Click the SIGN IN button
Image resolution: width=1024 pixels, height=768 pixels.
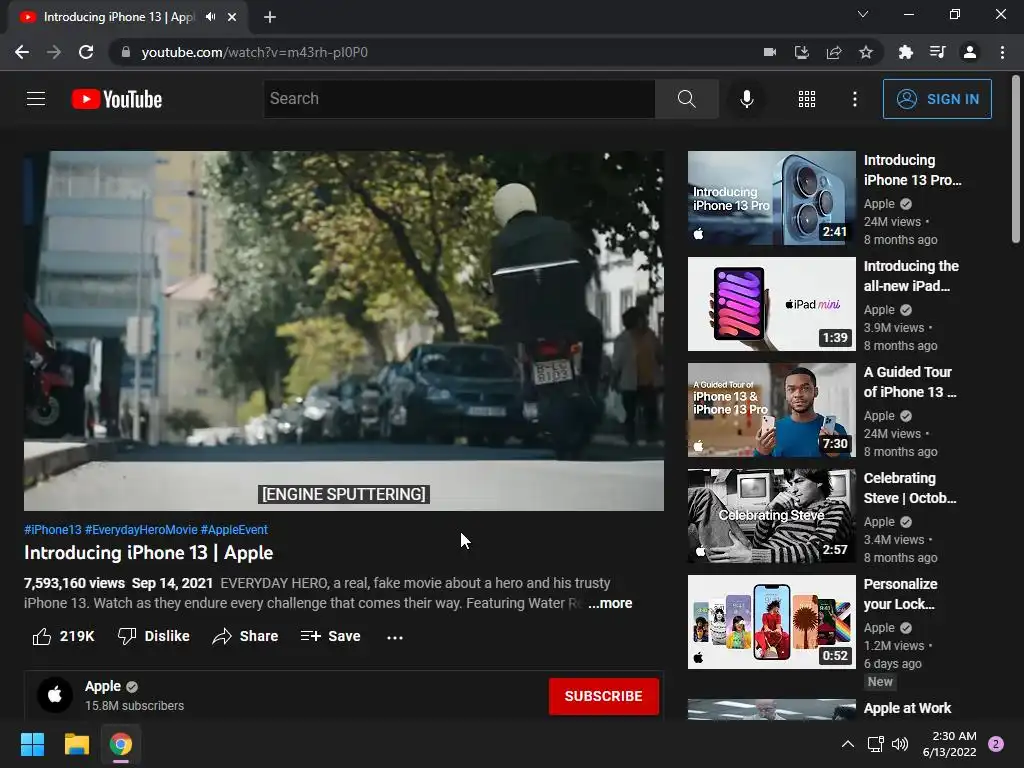tap(937, 99)
